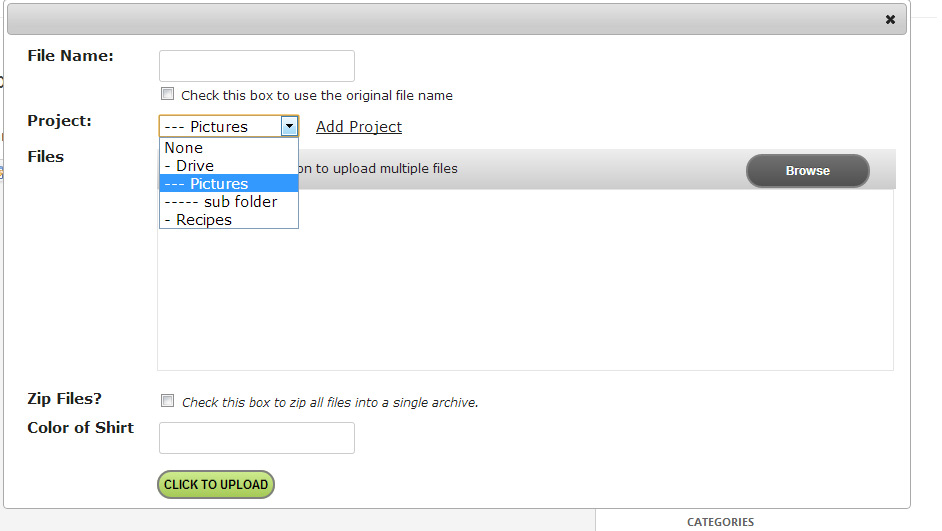This screenshot has width=942, height=531.
Task: Close the upload dialog with the X icon
Action: click(x=890, y=20)
